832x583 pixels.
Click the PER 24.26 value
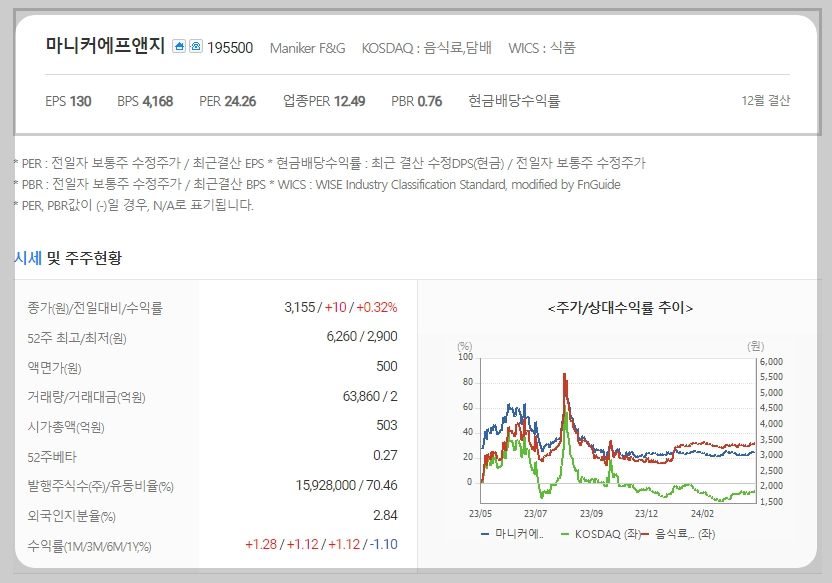pyautogui.click(x=228, y=101)
